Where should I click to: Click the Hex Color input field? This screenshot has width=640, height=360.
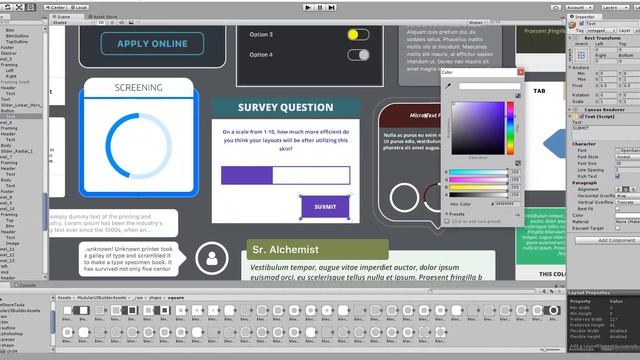[508, 204]
